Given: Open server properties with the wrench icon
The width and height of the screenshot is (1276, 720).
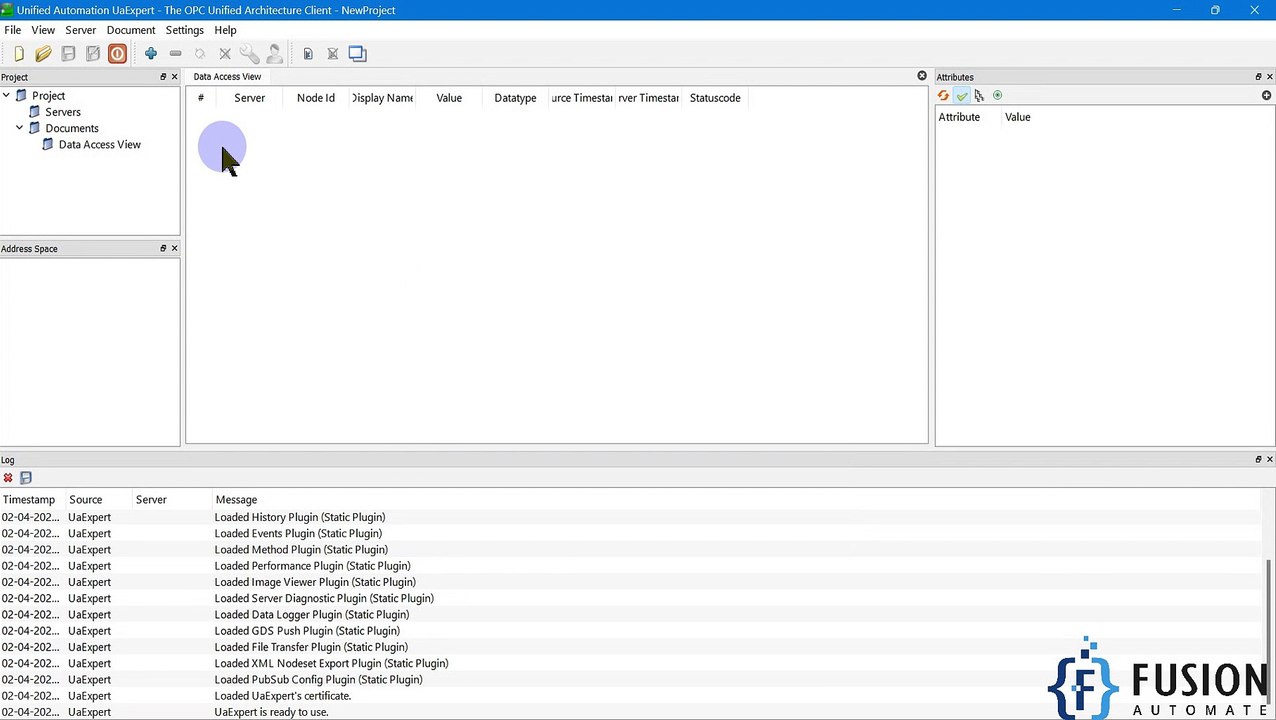Looking at the screenshot, I should coord(249,54).
